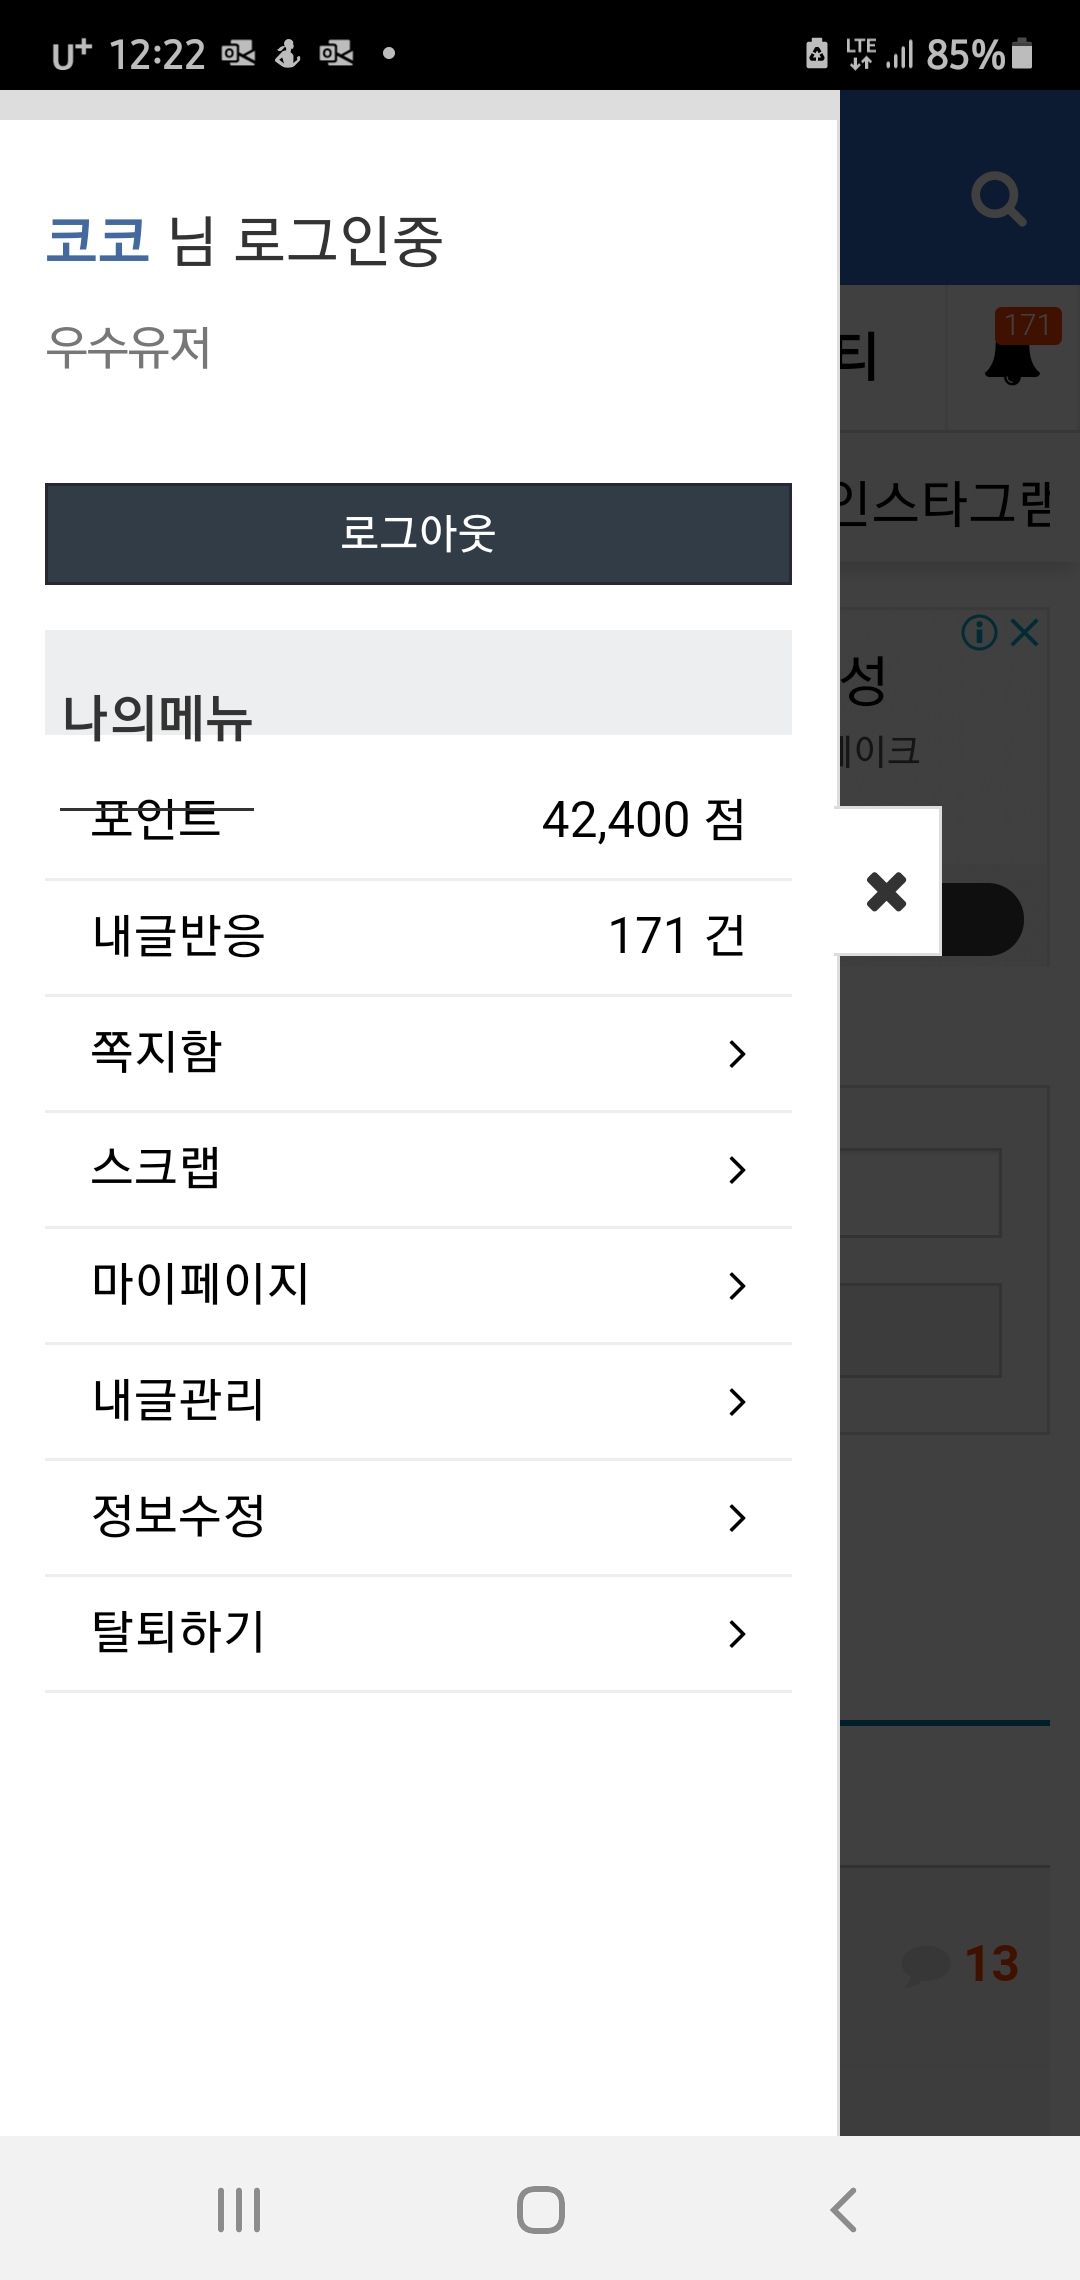
Task: Expand 쪽지함 with its chevron arrow
Action: coord(737,1053)
